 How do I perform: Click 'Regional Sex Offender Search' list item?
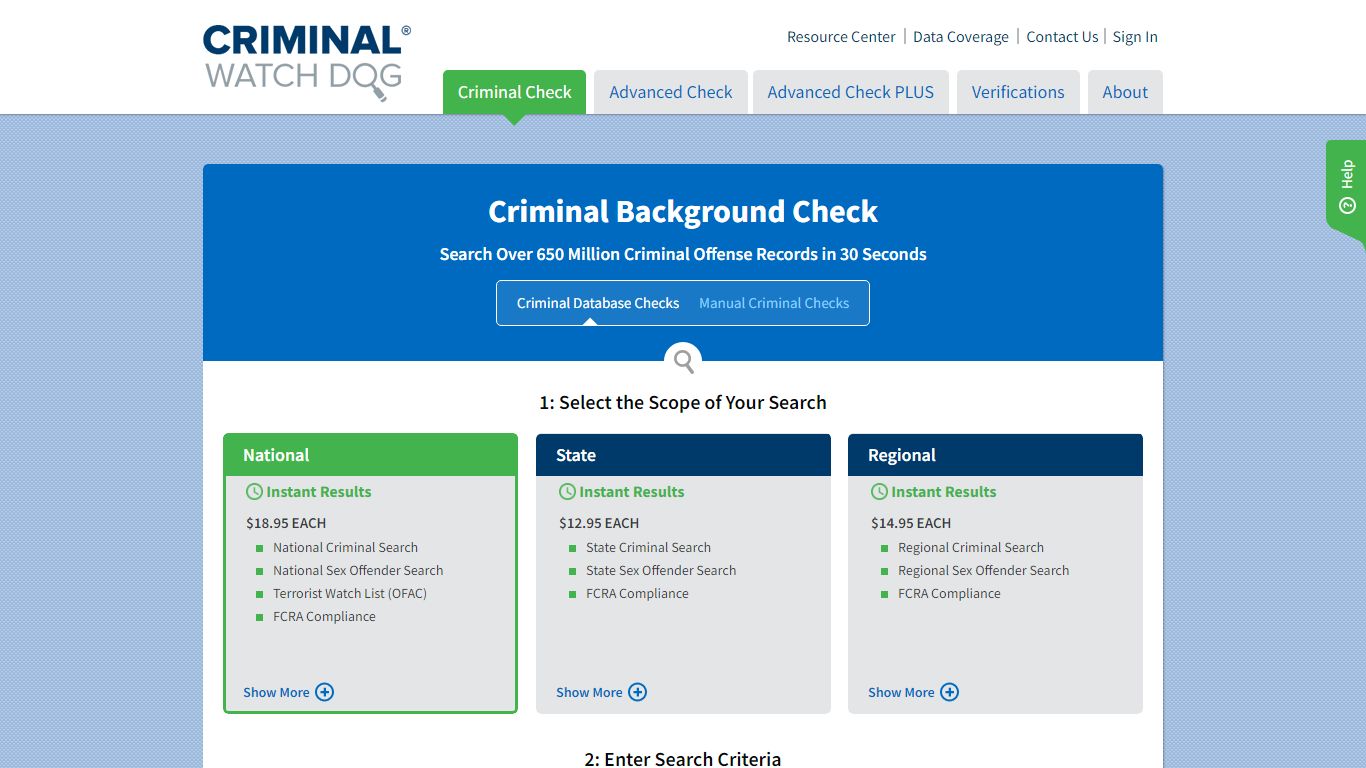(984, 570)
